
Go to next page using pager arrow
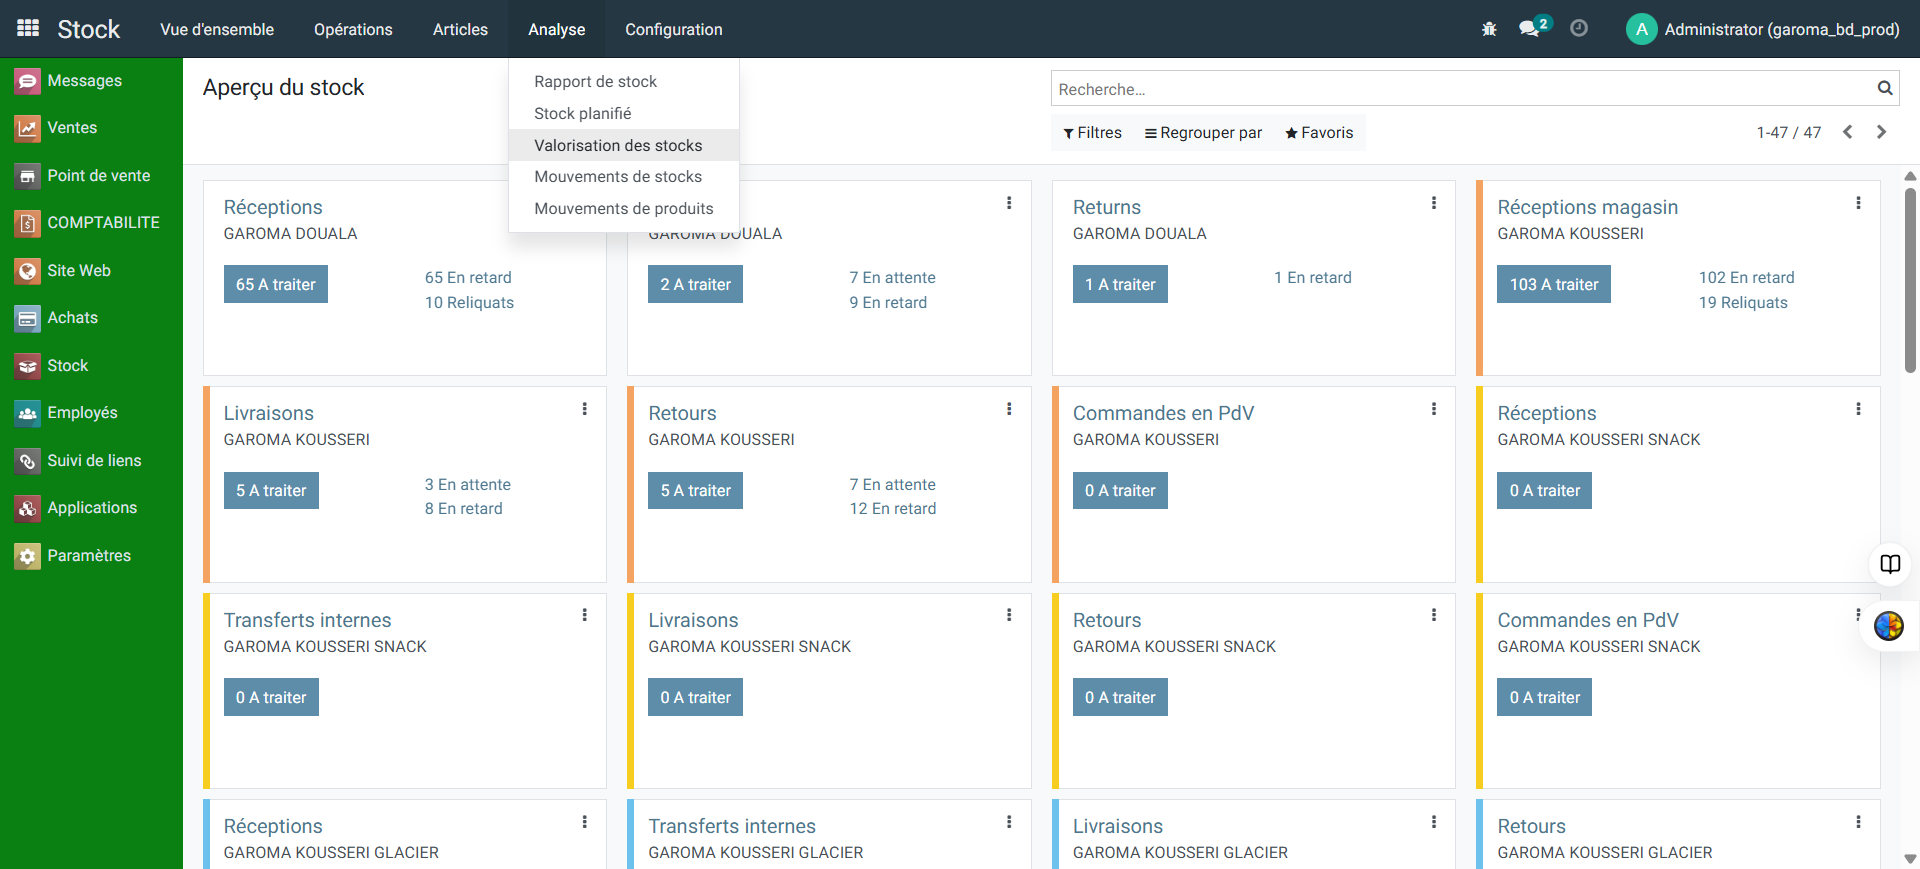[1881, 132]
